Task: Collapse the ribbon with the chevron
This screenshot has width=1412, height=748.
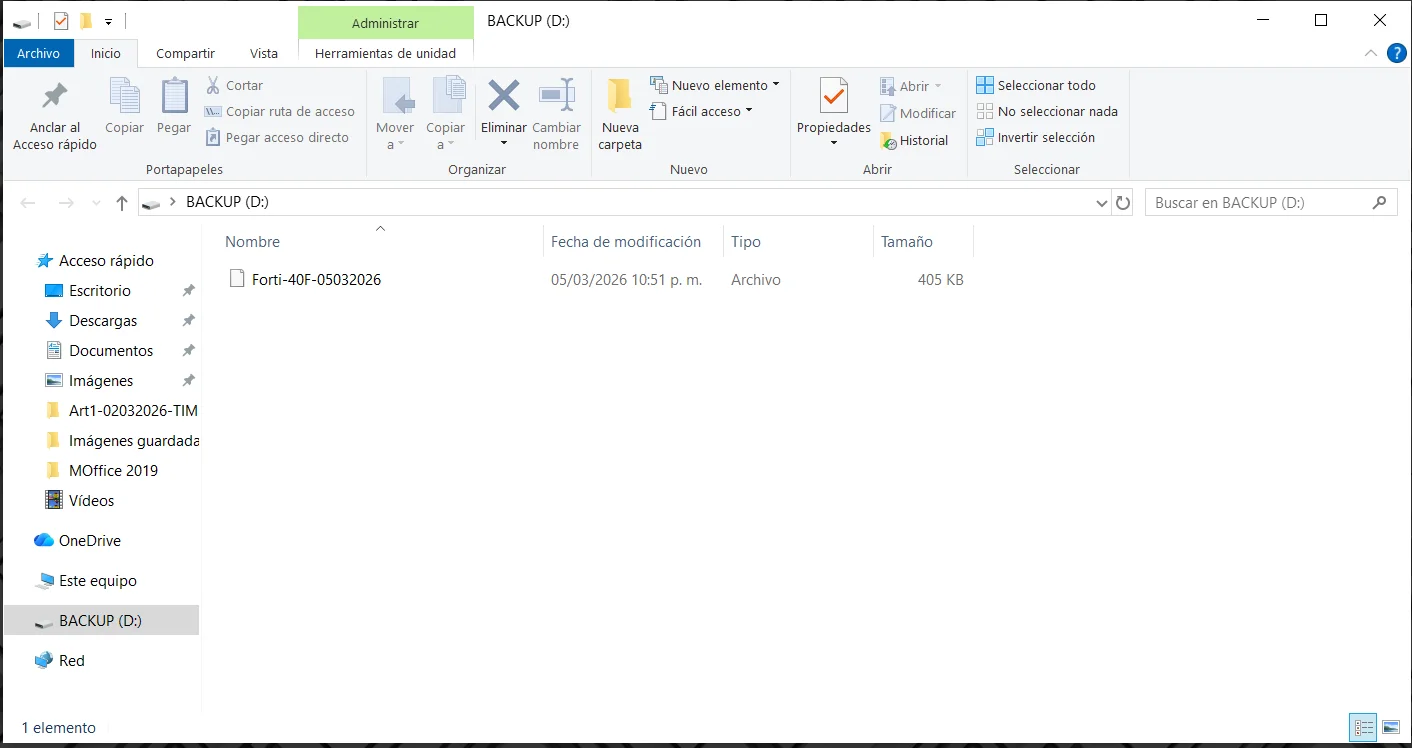Action: (1371, 54)
